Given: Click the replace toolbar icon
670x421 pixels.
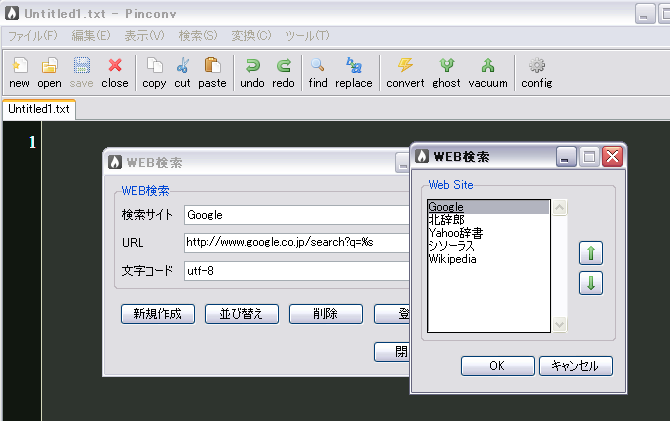Looking at the screenshot, I should (x=354, y=65).
